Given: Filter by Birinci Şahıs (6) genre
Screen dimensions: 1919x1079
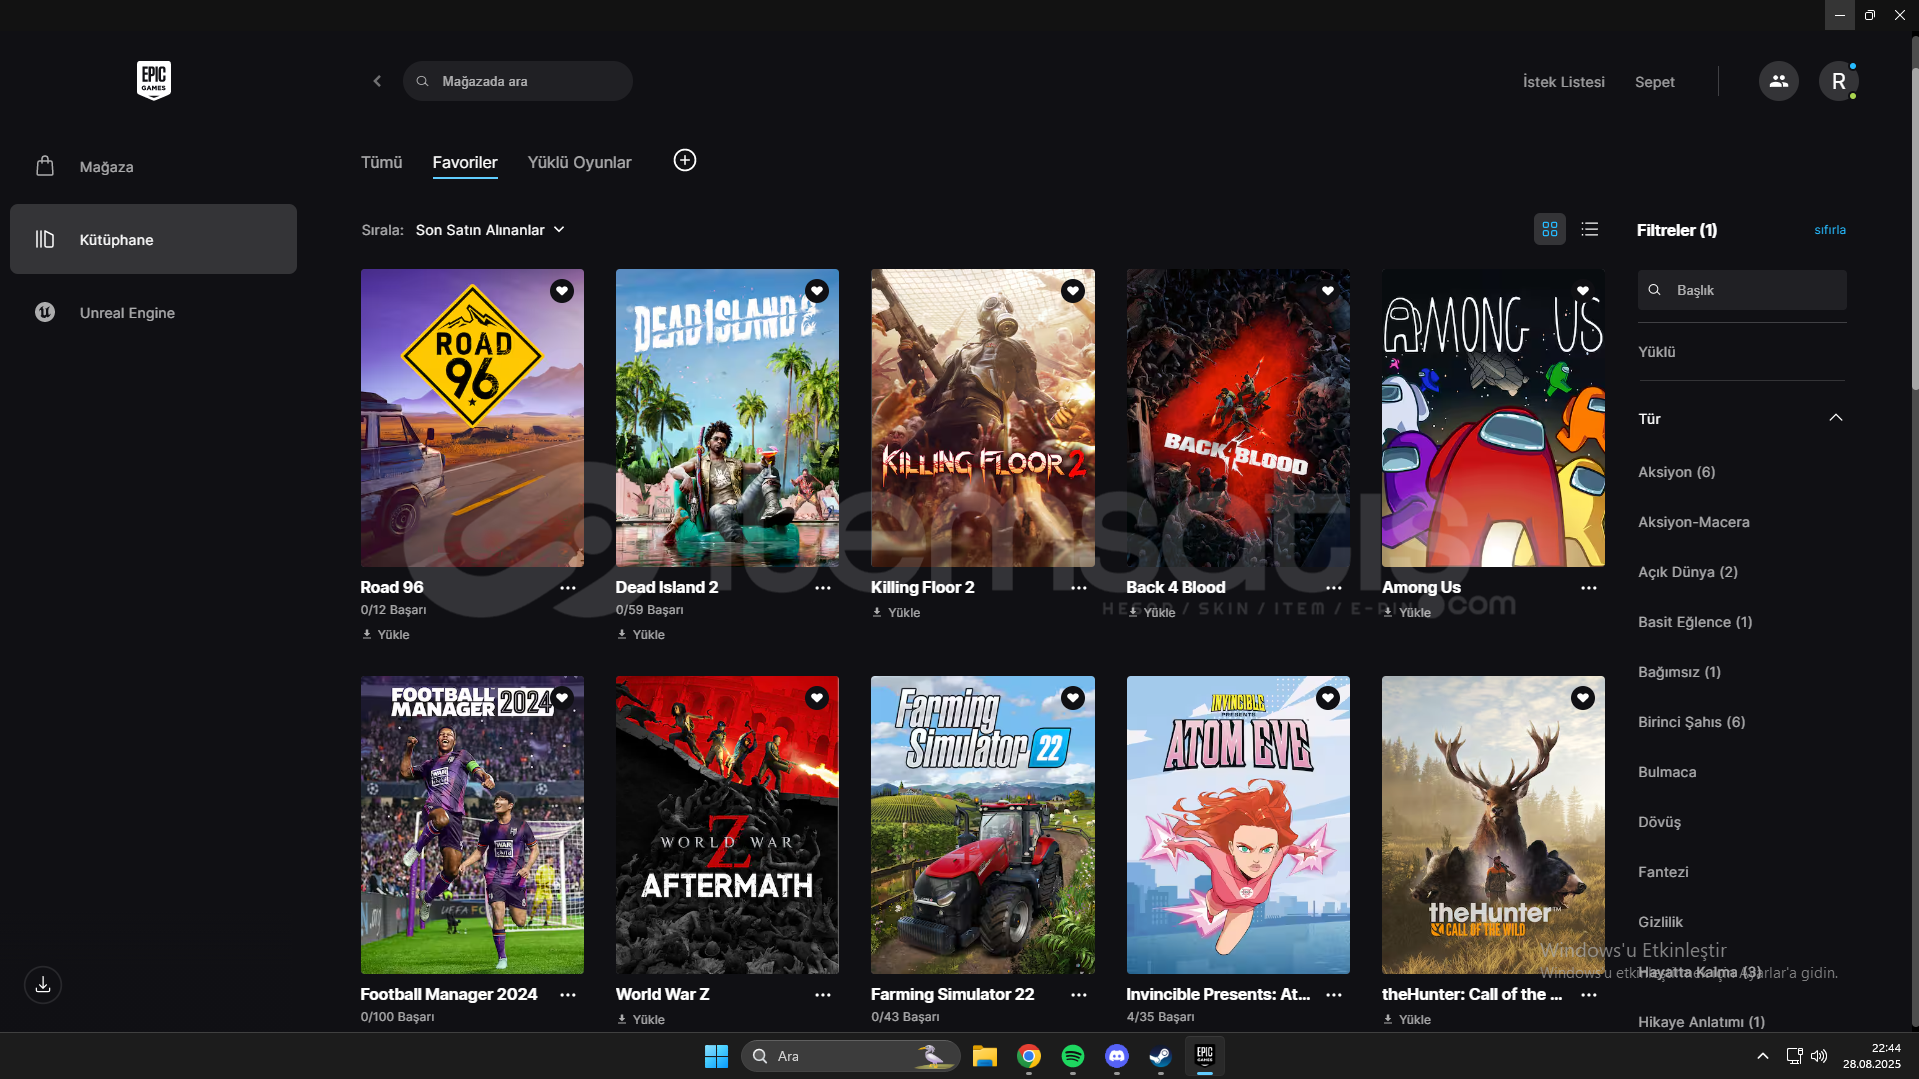Looking at the screenshot, I should [x=1691, y=722].
